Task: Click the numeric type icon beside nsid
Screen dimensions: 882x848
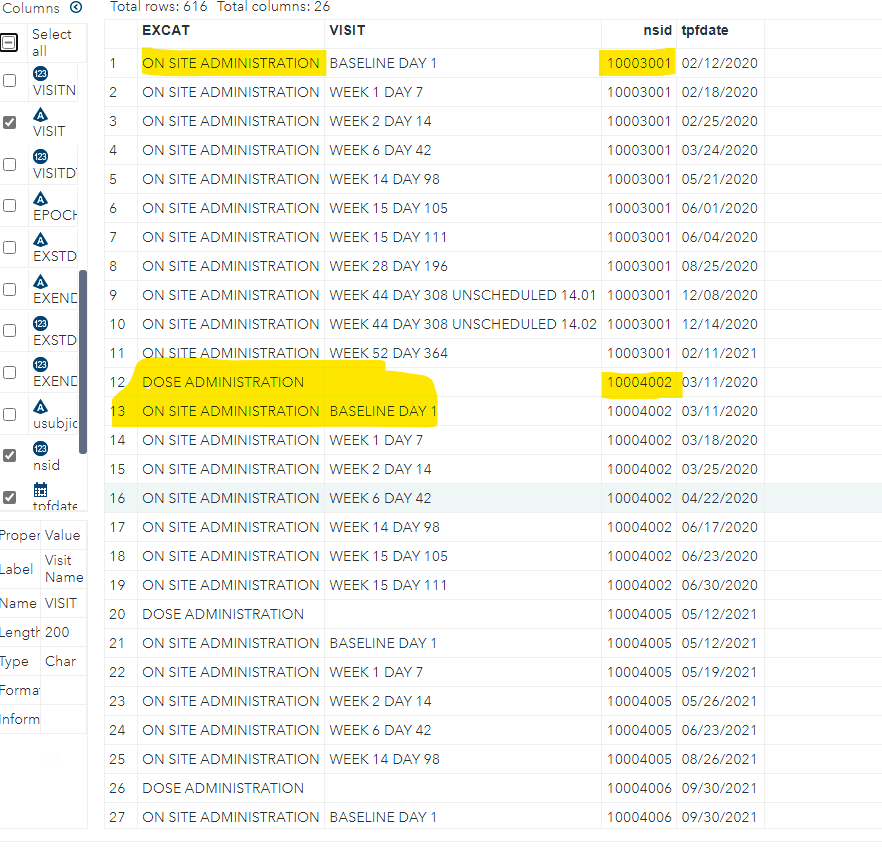Action: pyautogui.click(x=39, y=448)
